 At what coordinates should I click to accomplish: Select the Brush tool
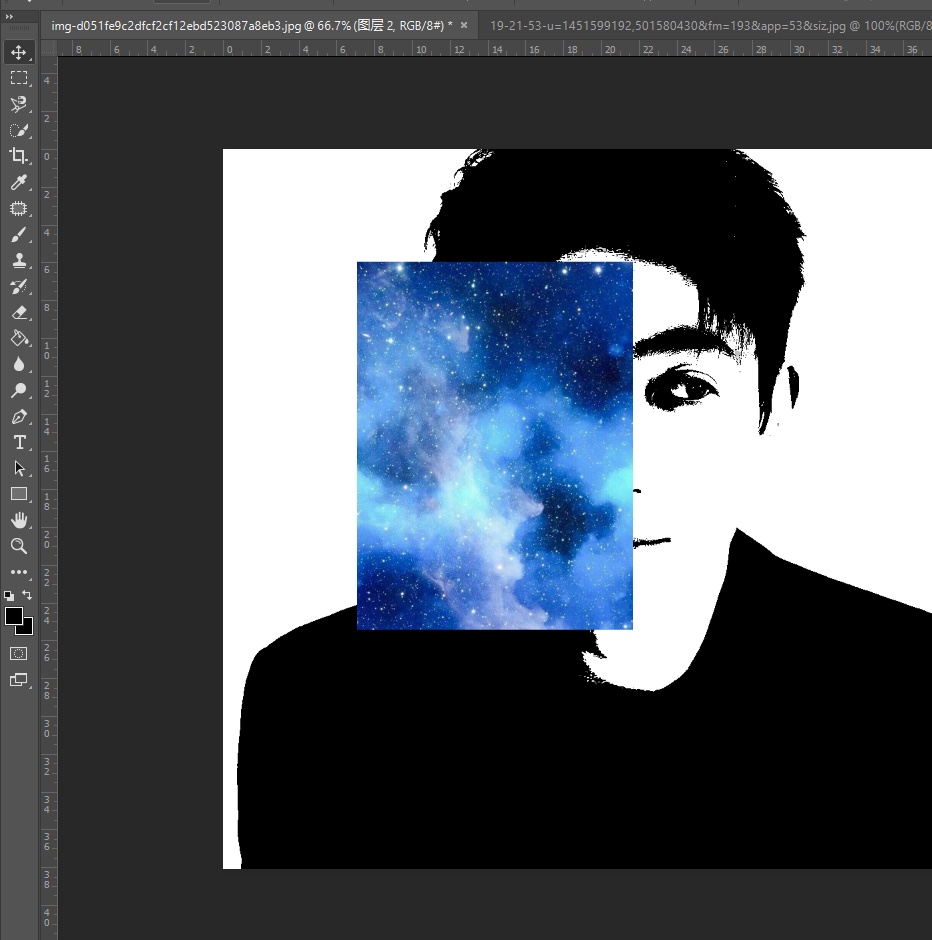point(18,235)
